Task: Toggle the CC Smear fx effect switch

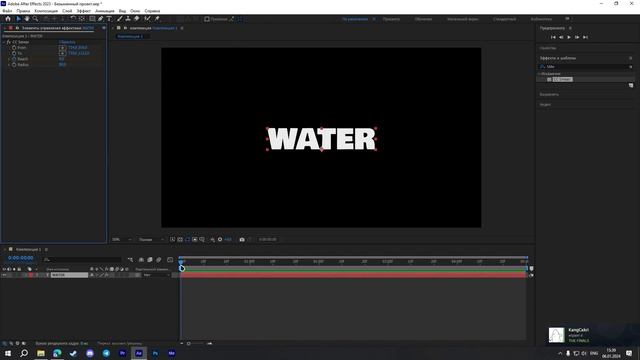Action: 9,42
